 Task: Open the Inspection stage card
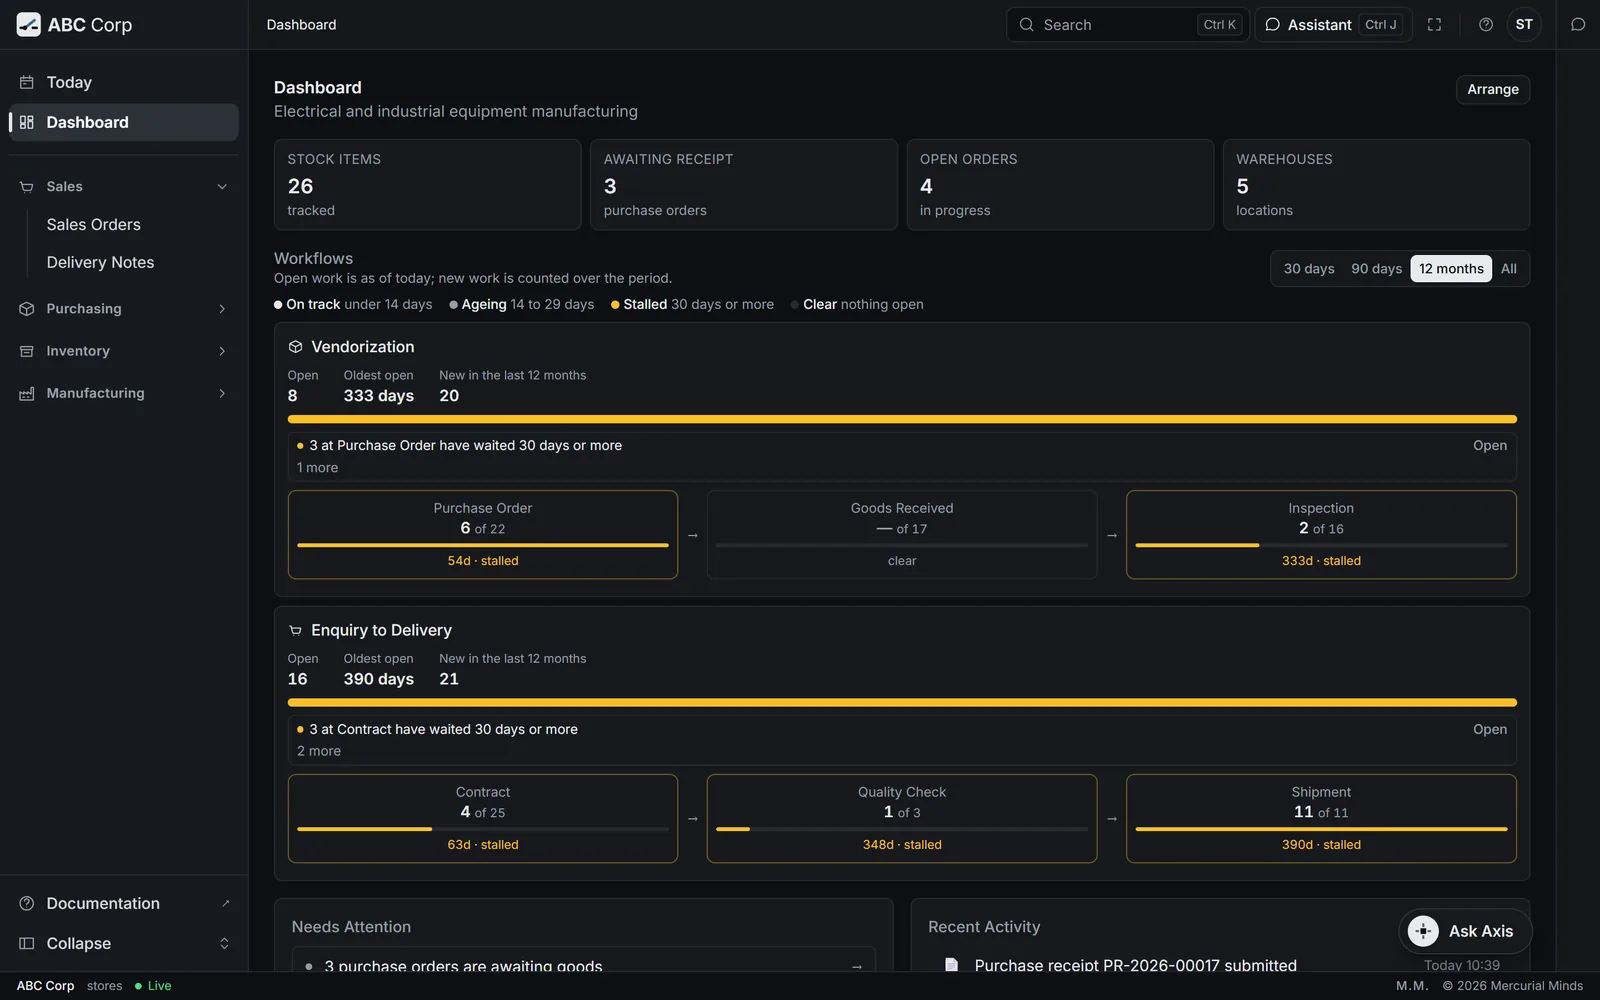[x=1321, y=535]
